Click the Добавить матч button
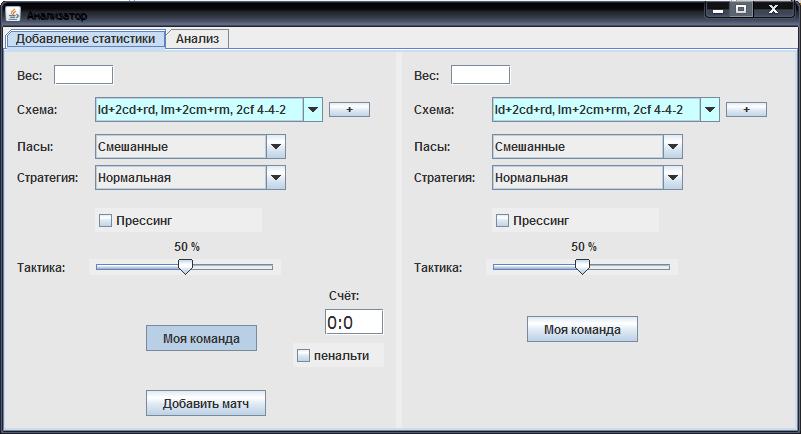 click(x=206, y=403)
